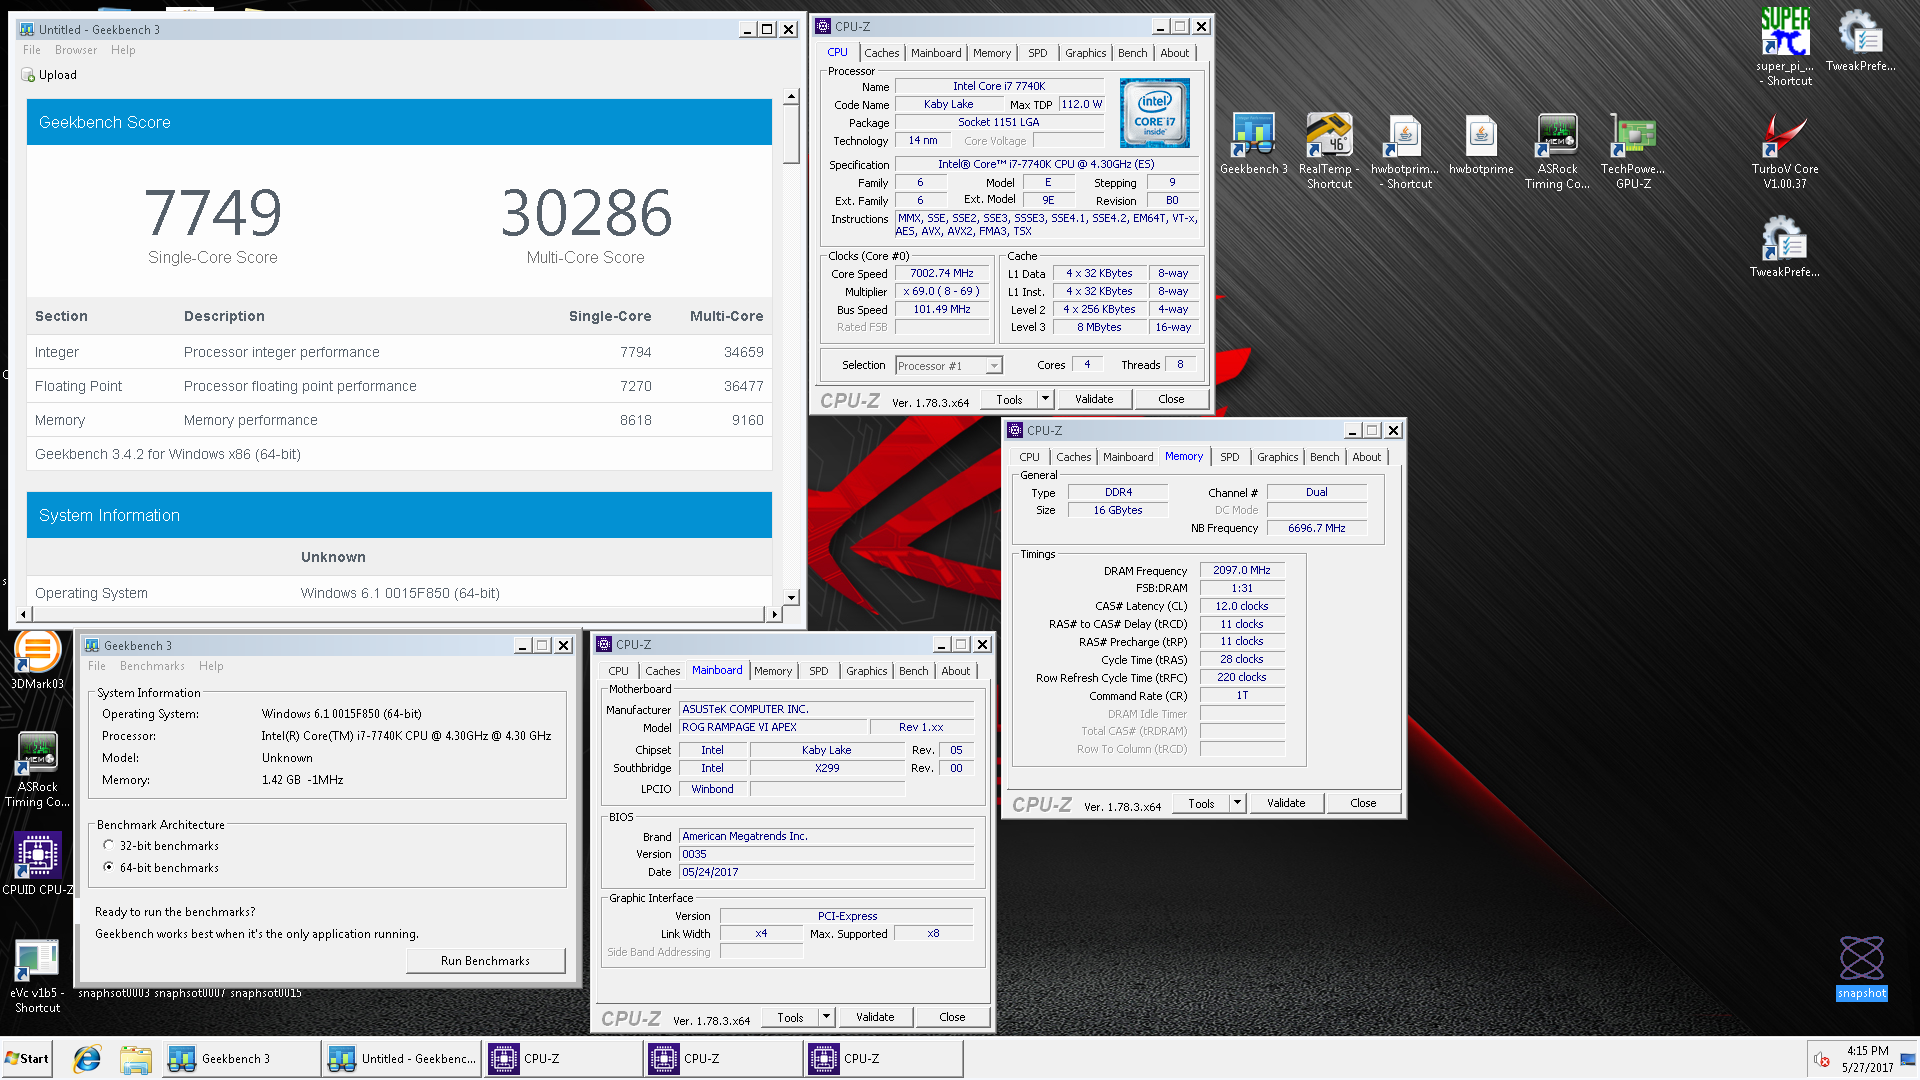Open Bench tab in top CPU-Z window
Image resolution: width=1920 pixels, height=1080 pixels.
coord(1132,53)
